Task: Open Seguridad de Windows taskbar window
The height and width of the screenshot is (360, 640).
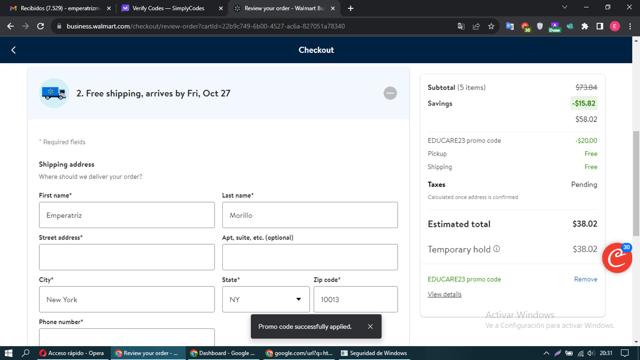Action: click(x=374, y=353)
